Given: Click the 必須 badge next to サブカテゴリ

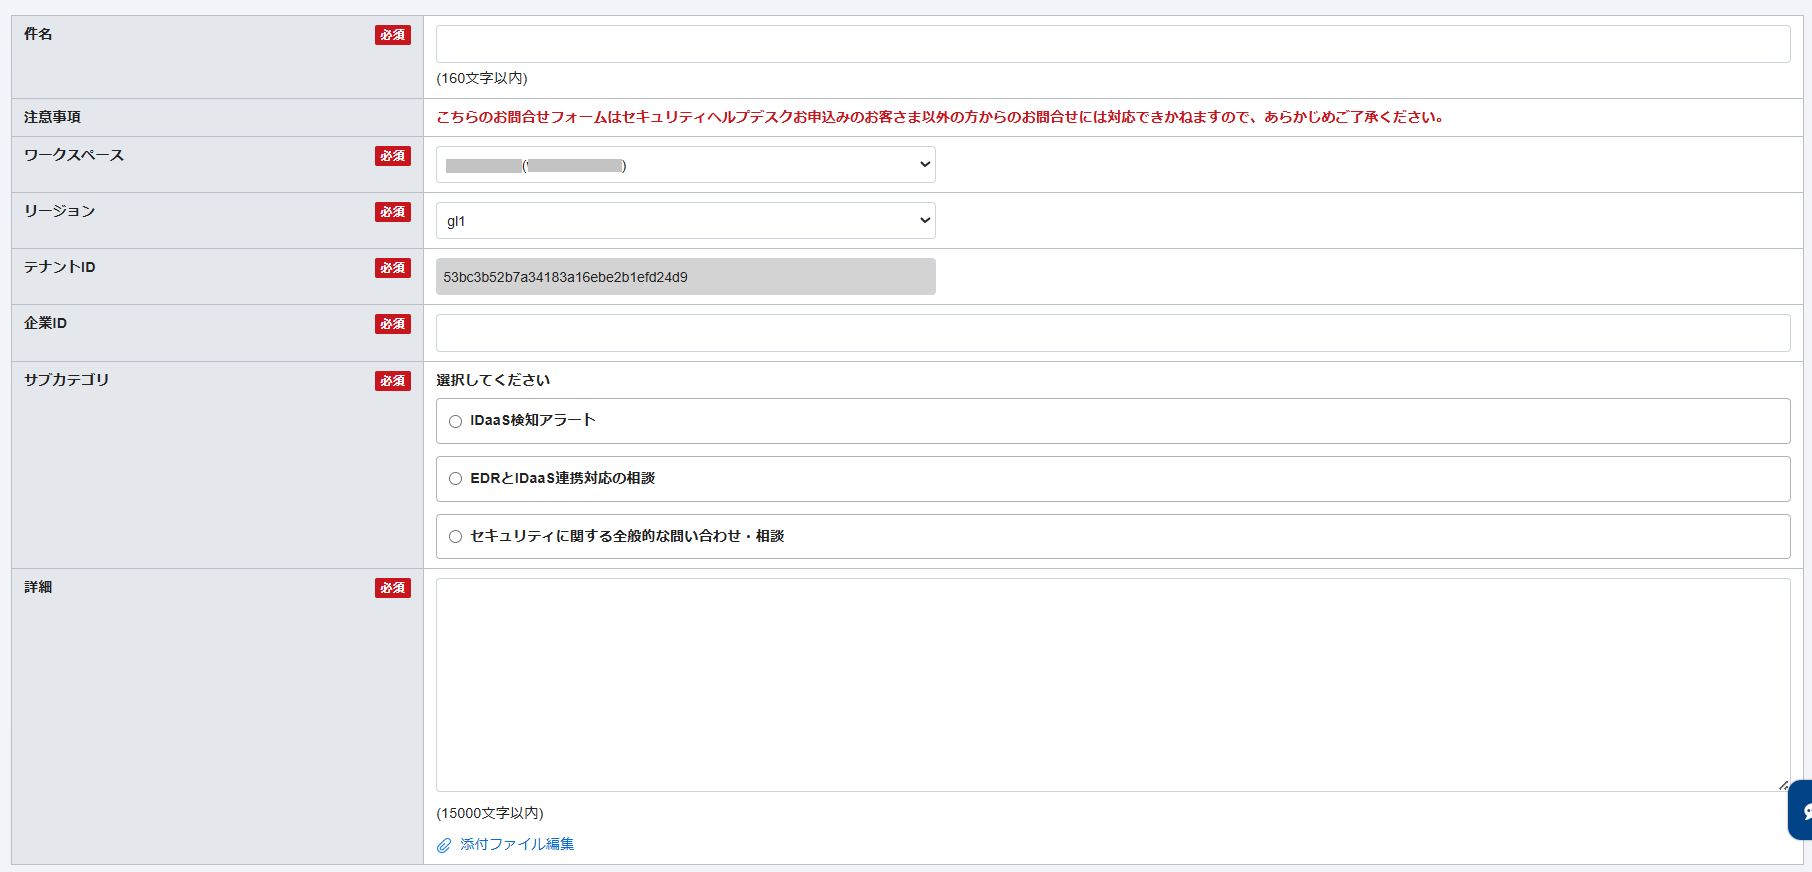Looking at the screenshot, I should tap(393, 381).
